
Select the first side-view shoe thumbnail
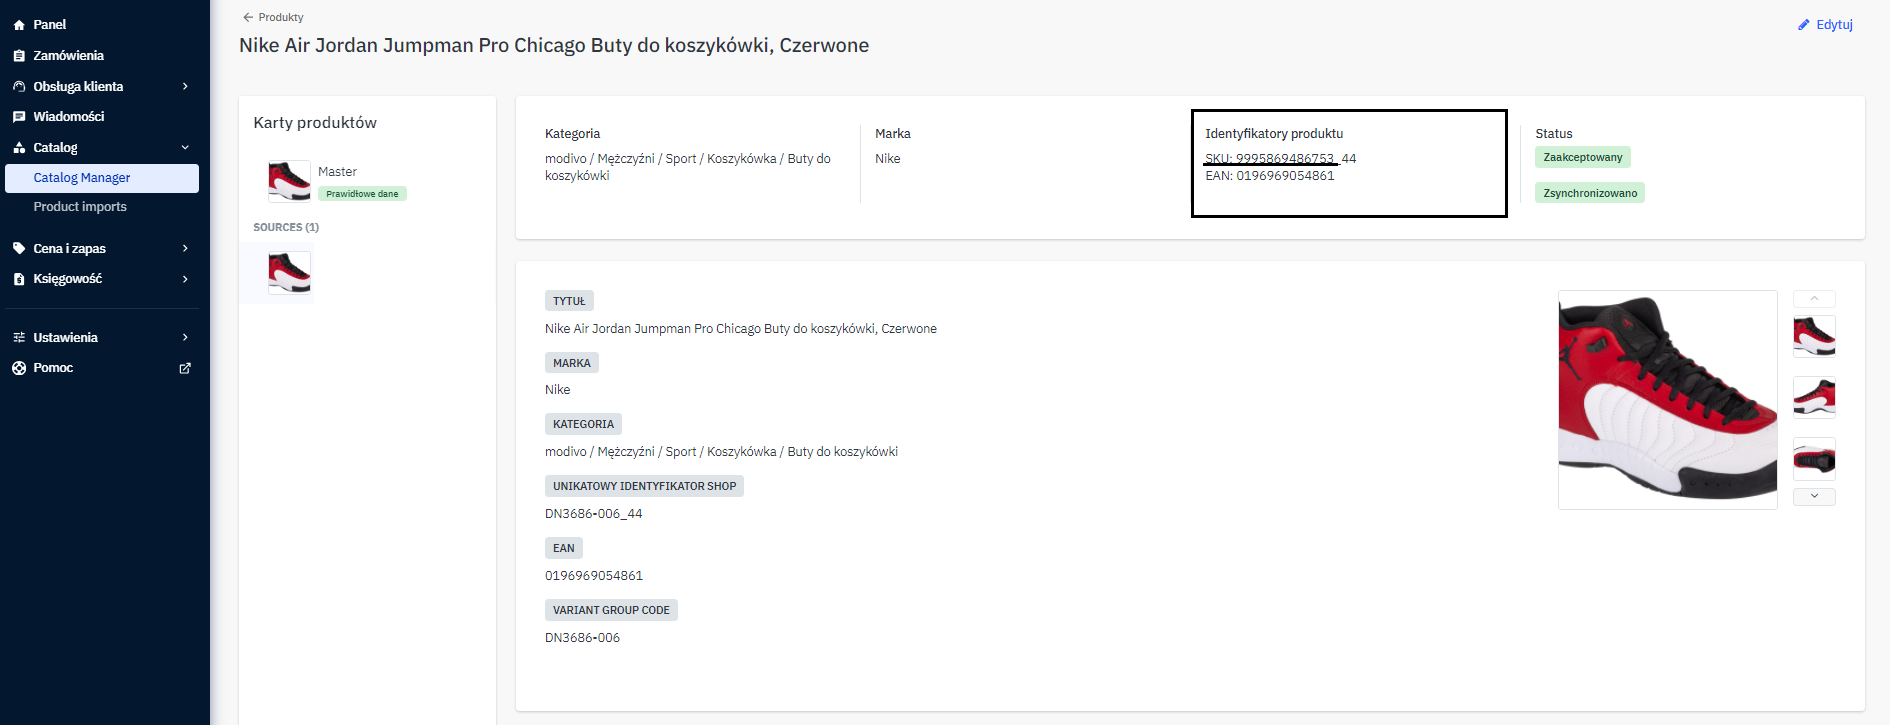tap(1814, 336)
